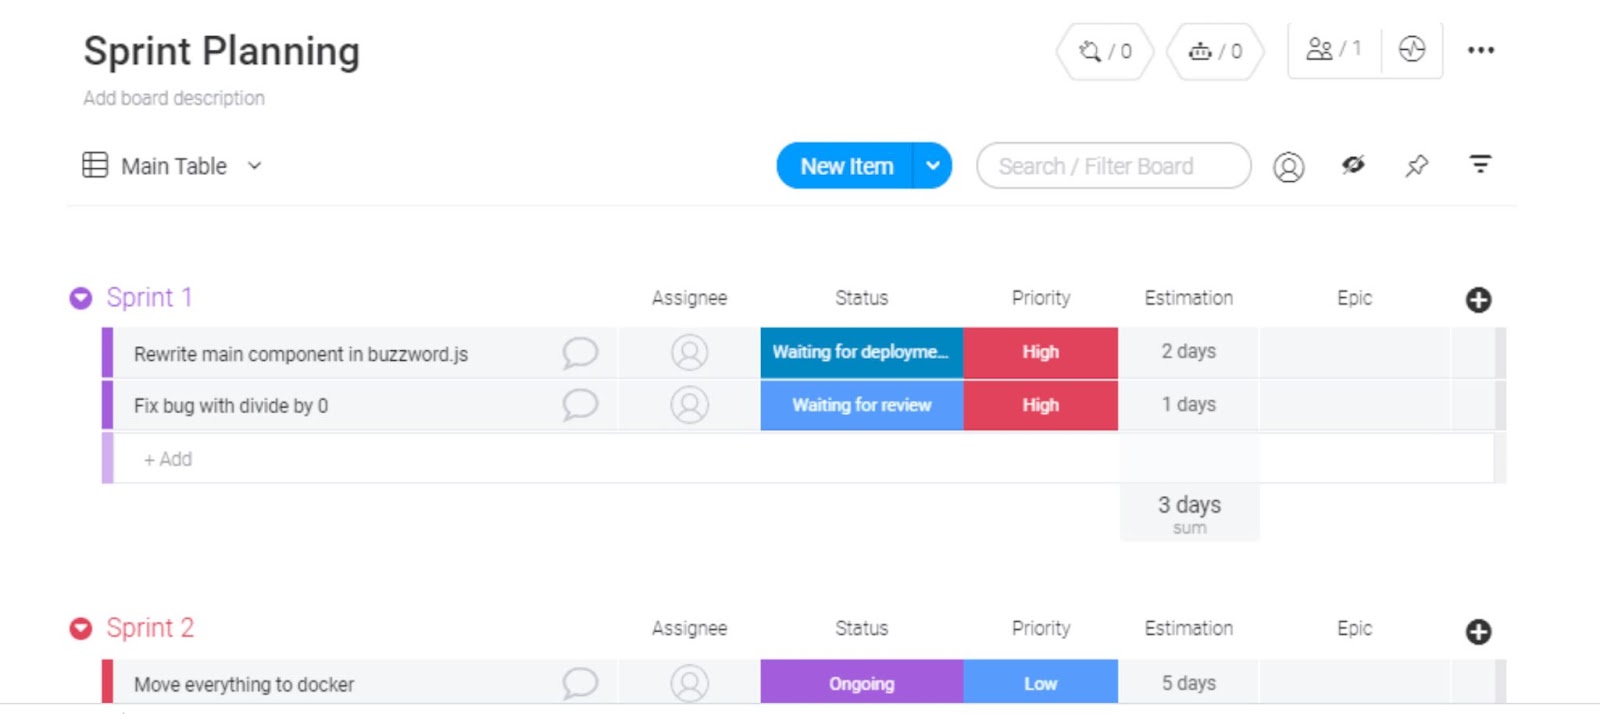
Task: Open the filter lines icon
Action: (1481, 164)
